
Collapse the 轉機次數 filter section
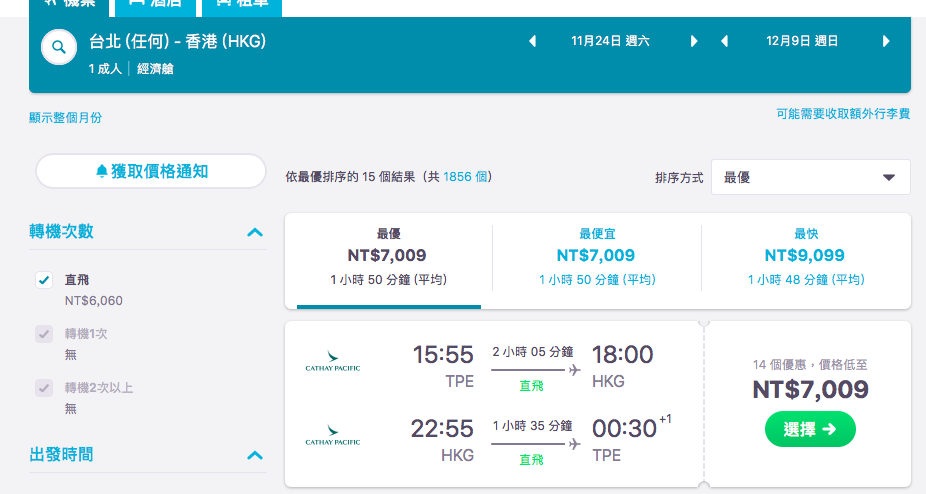(255, 232)
